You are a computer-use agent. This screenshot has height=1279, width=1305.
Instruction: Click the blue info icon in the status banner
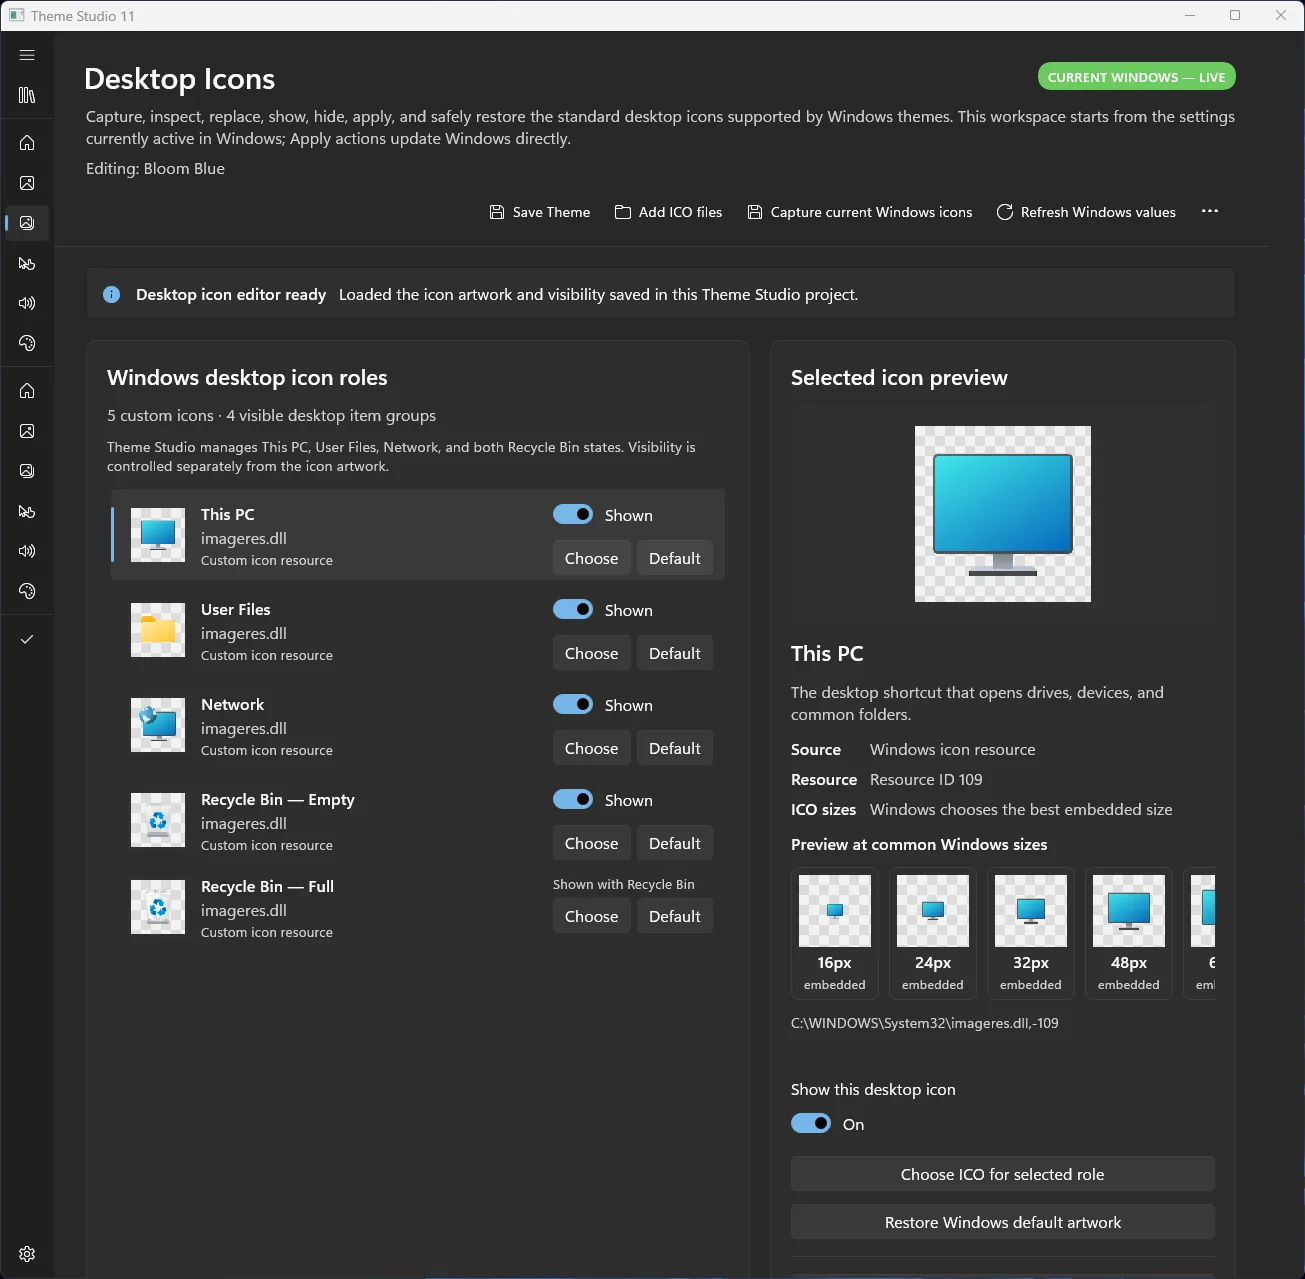pos(112,294)
